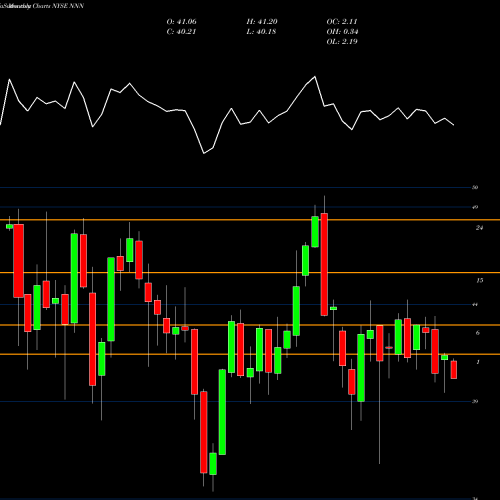Select the open price 'O: 41.06'
This screenshot has height=500, width=500.
(182, 22)
